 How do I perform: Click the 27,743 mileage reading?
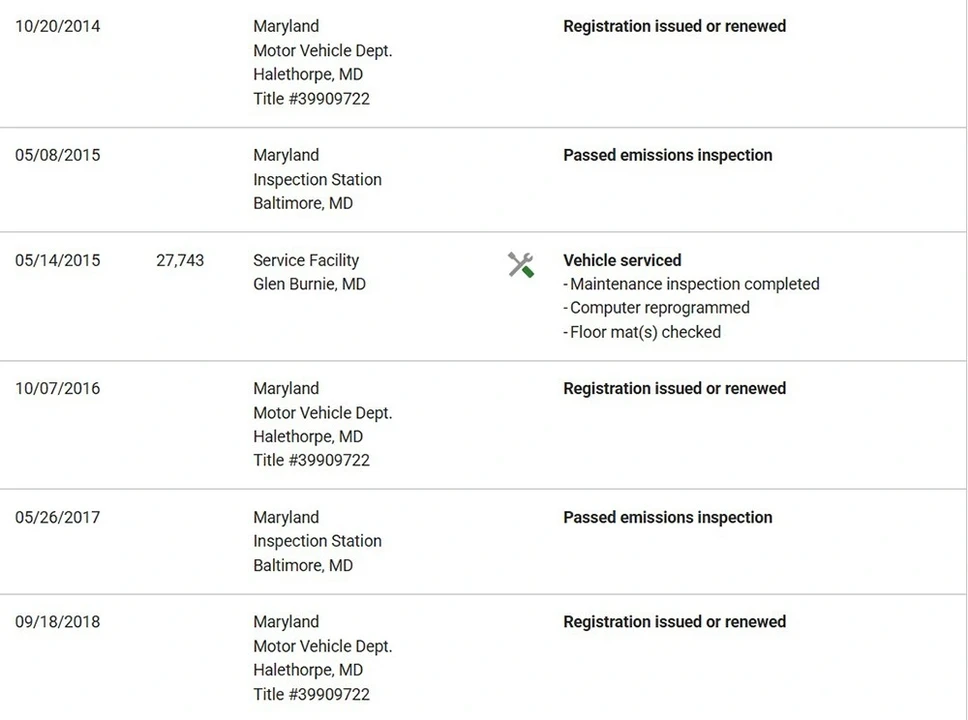(180, 261)
